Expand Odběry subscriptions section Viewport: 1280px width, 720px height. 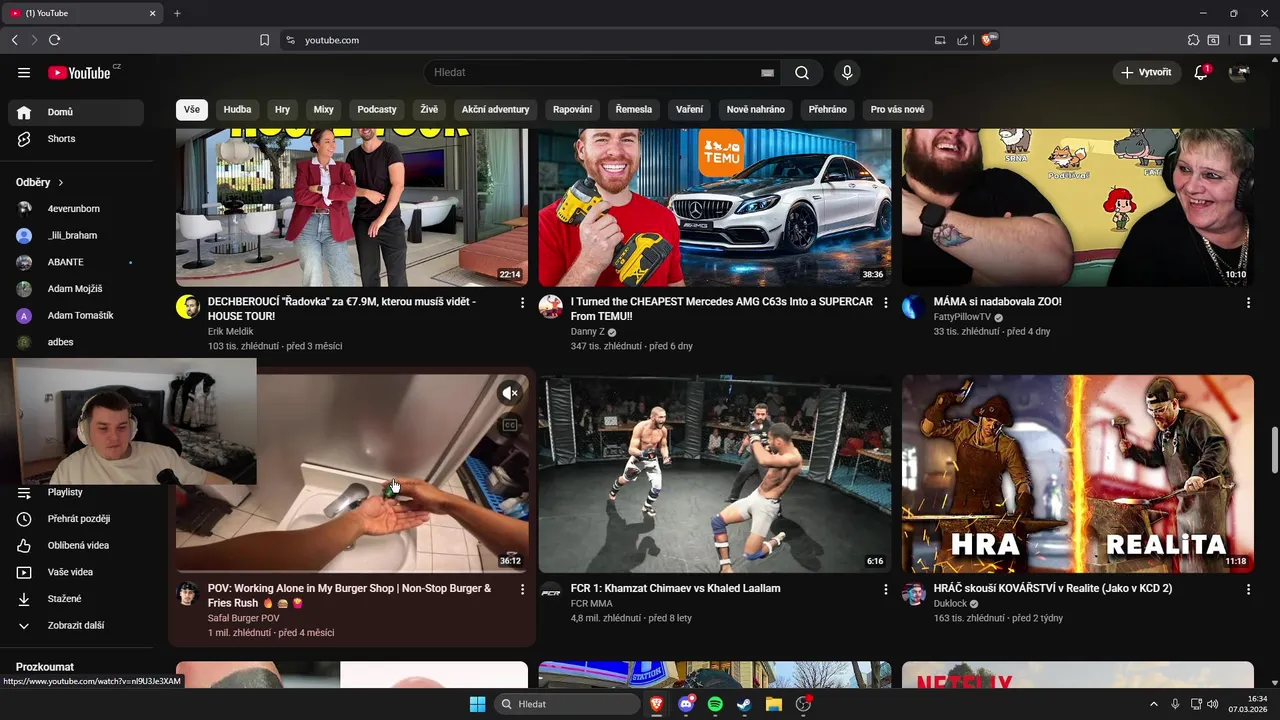coord(40,183)
